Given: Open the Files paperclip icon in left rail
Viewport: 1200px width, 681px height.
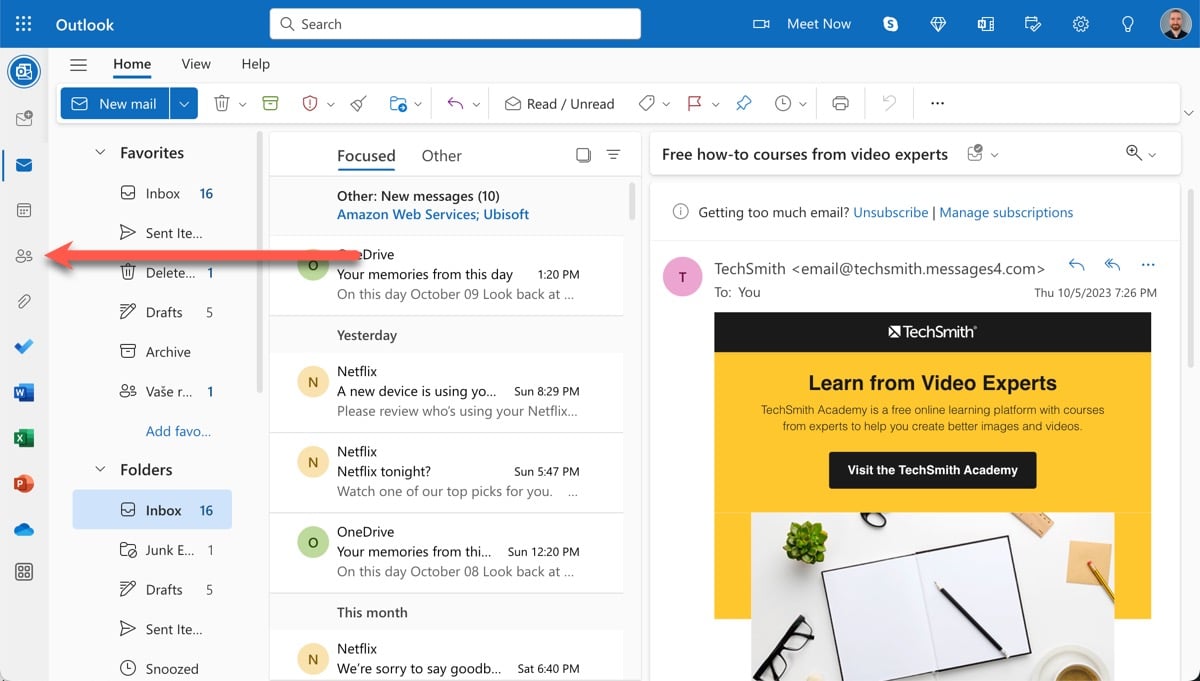Looking at the screenshot, I should 24,301.
